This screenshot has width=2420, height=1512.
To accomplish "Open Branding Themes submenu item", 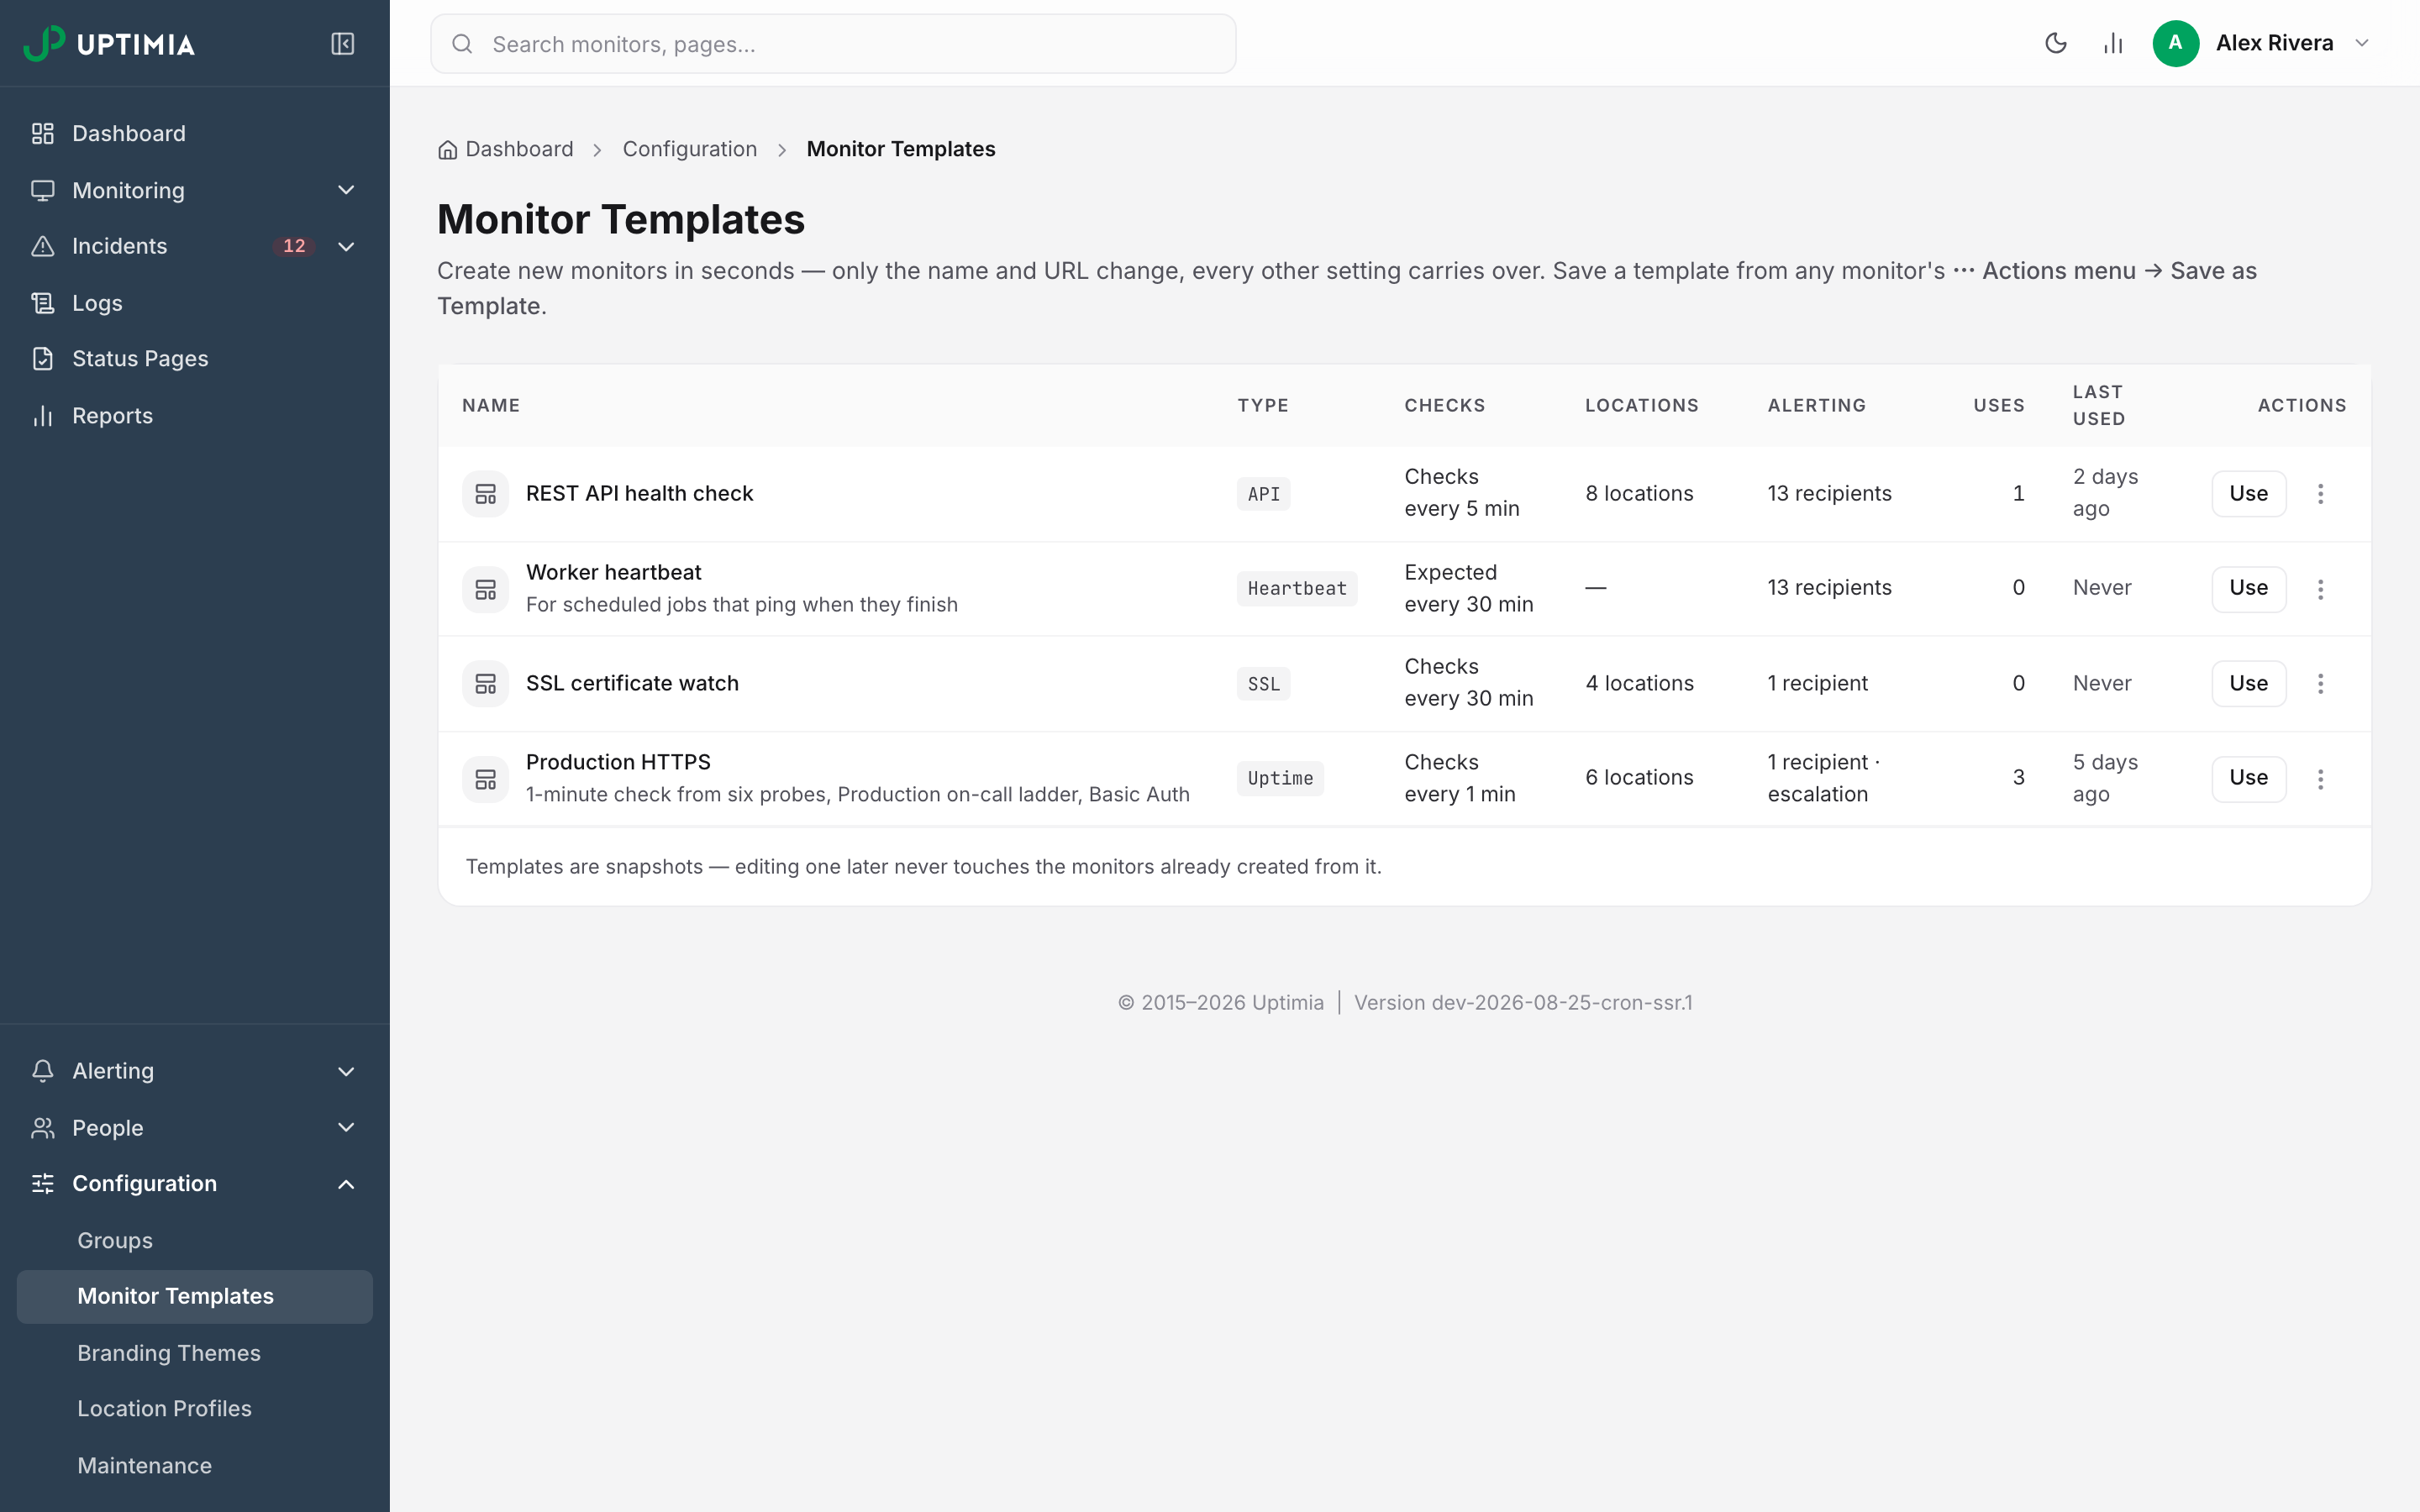I will (x=195, y=1353).
